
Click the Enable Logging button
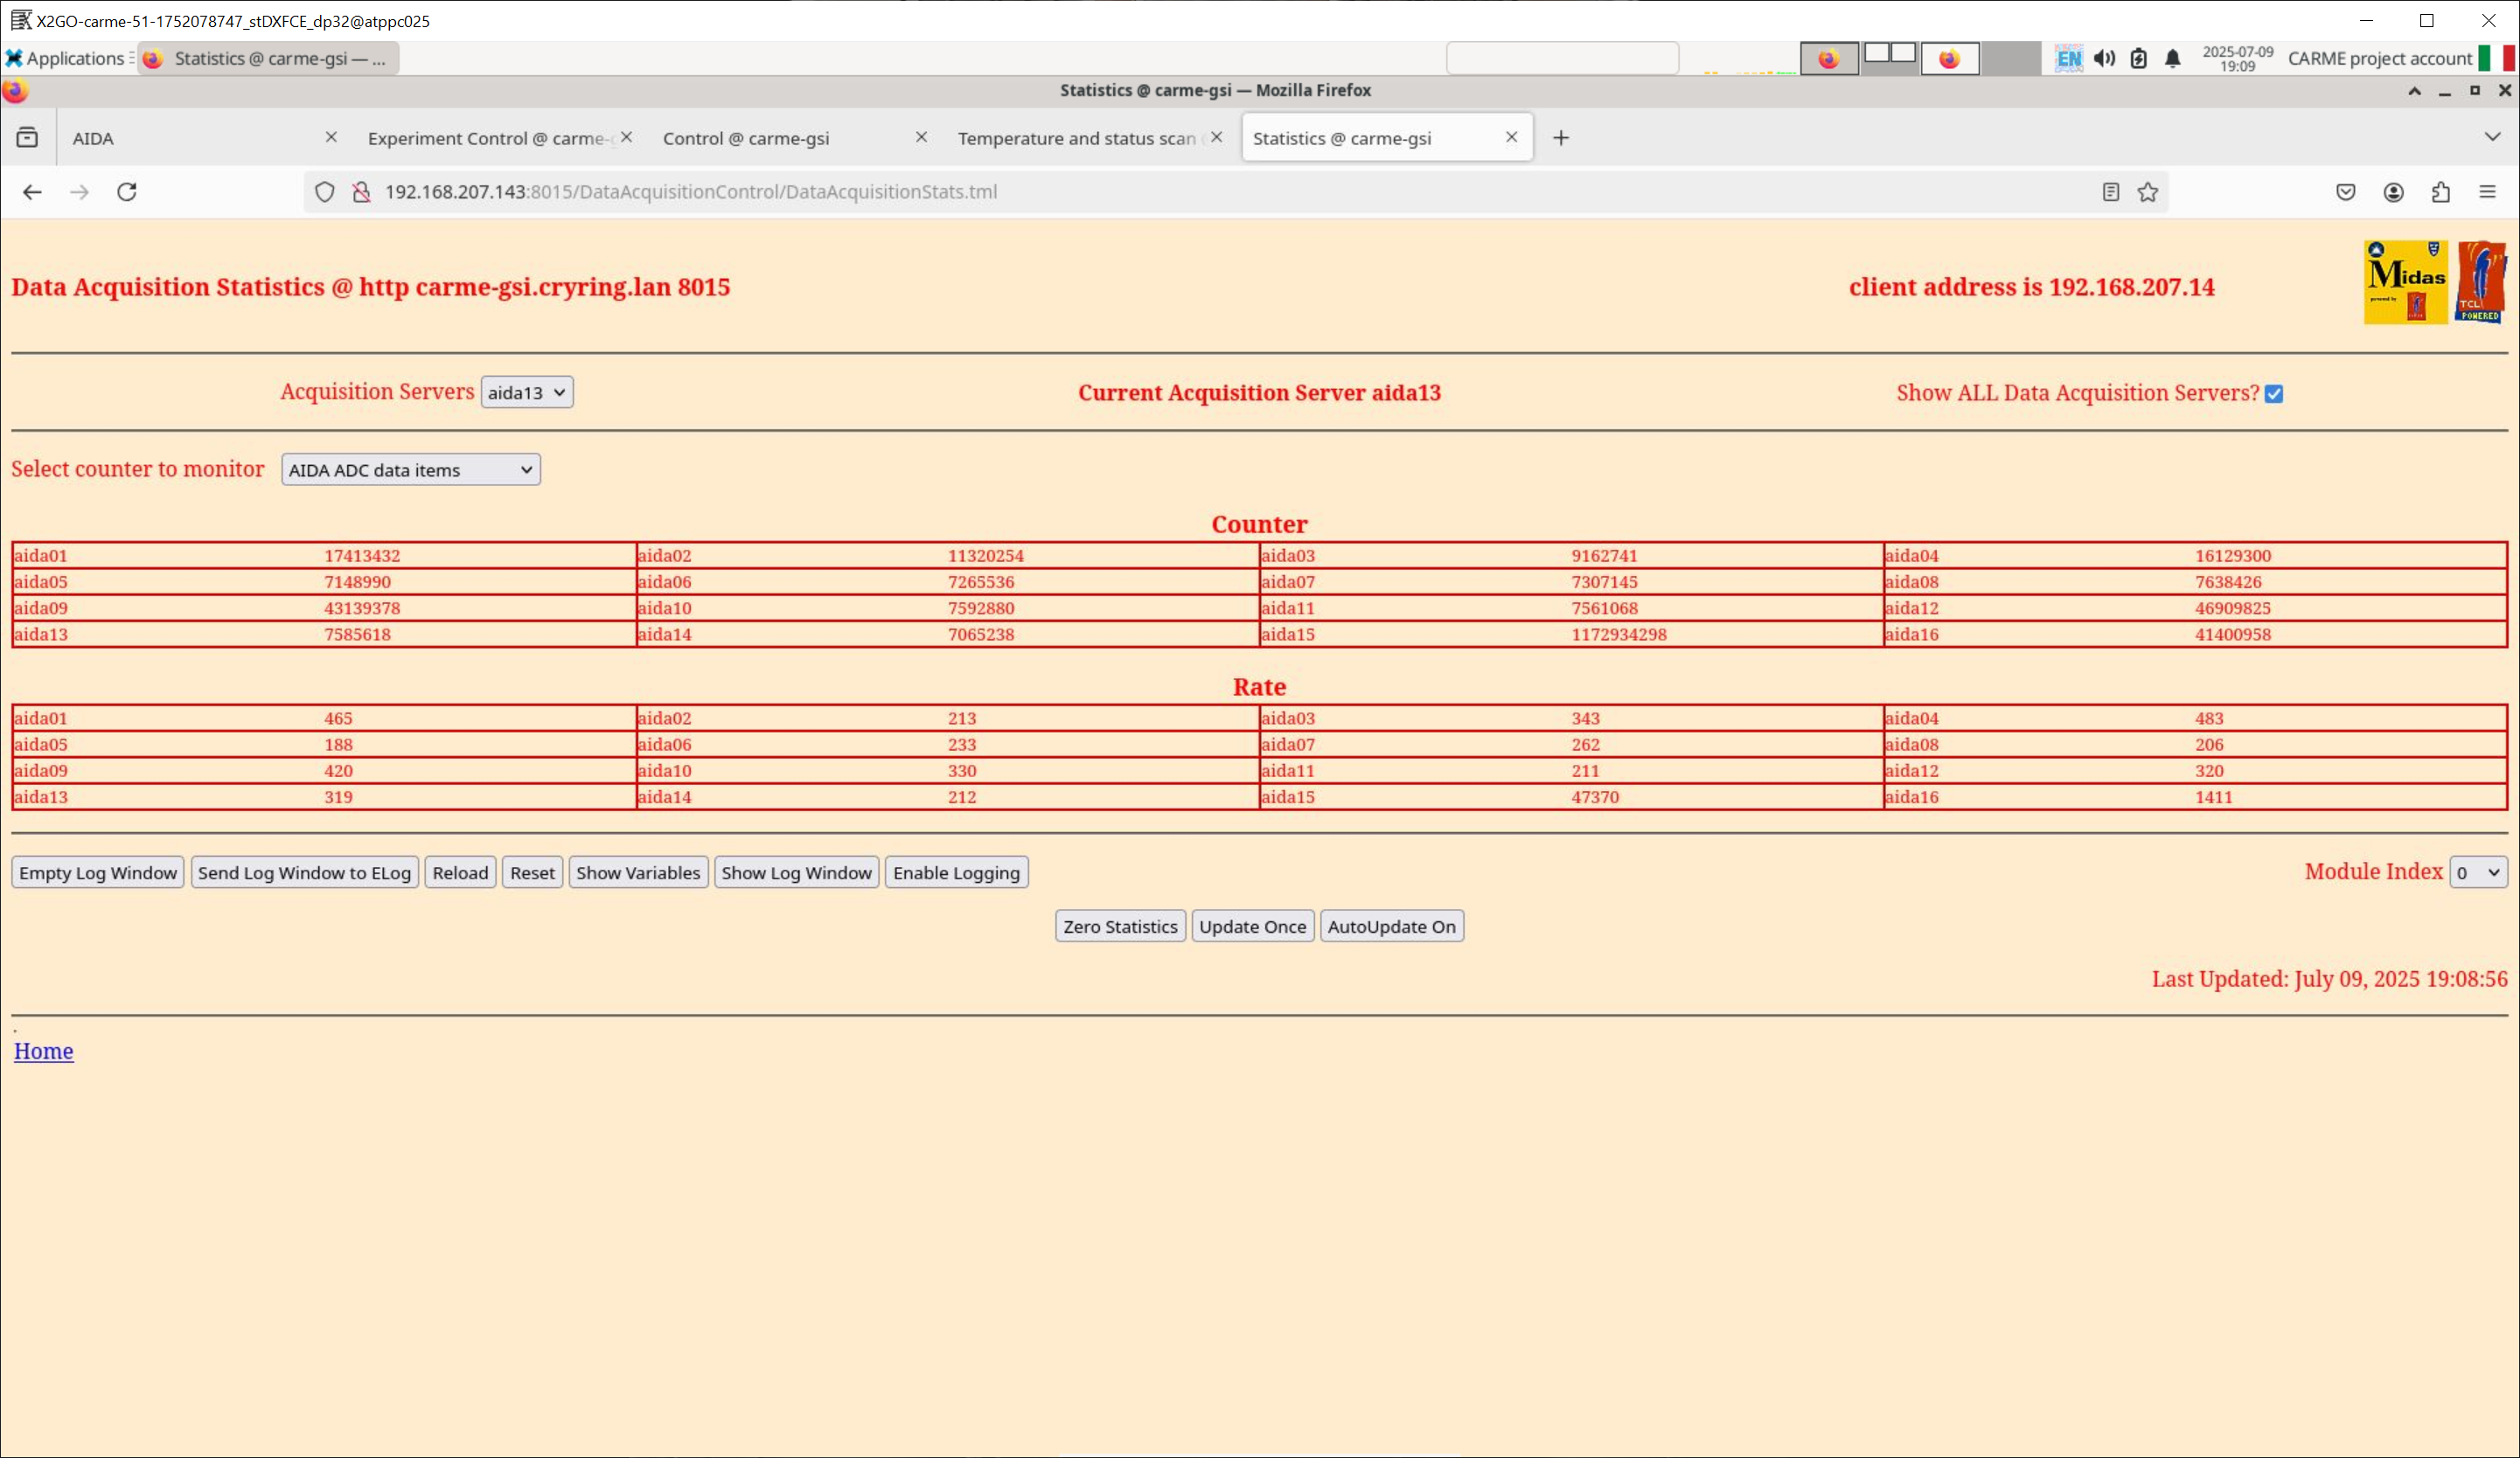tap(955, 872)
